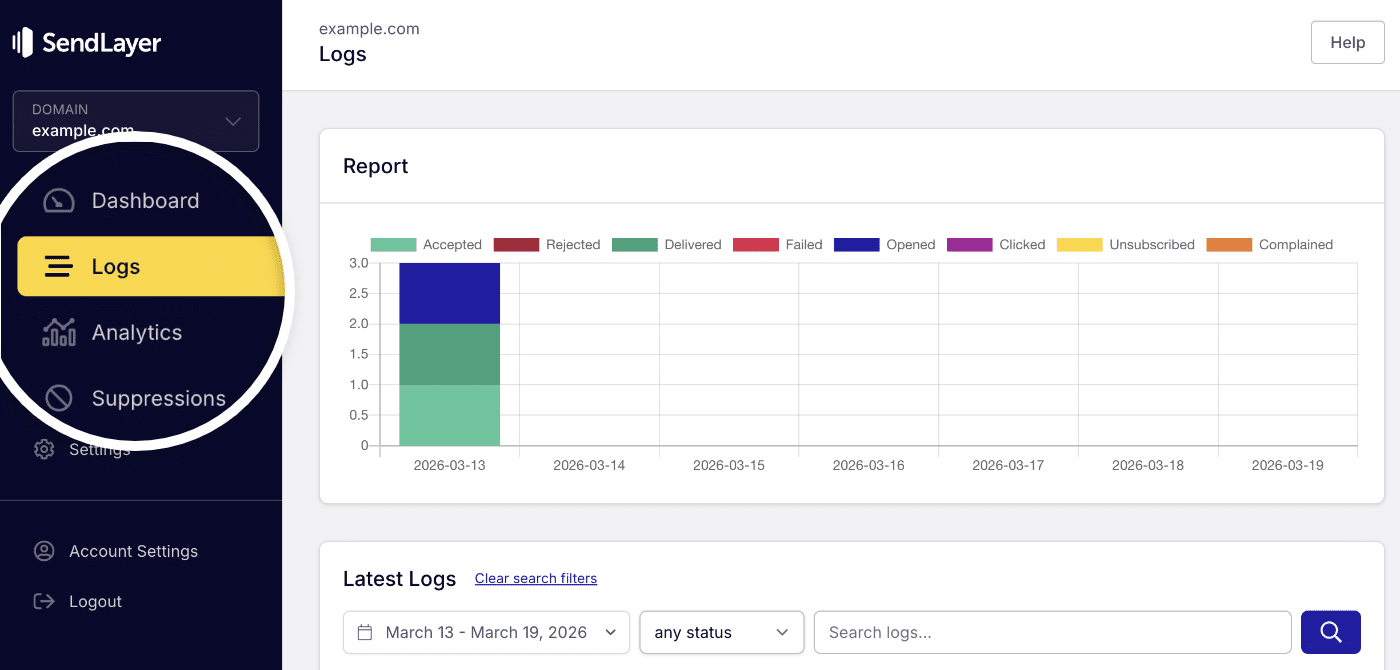Click the Clear search filters link
The width and height of the screenshot is (1400, 670).
[536, 579]
